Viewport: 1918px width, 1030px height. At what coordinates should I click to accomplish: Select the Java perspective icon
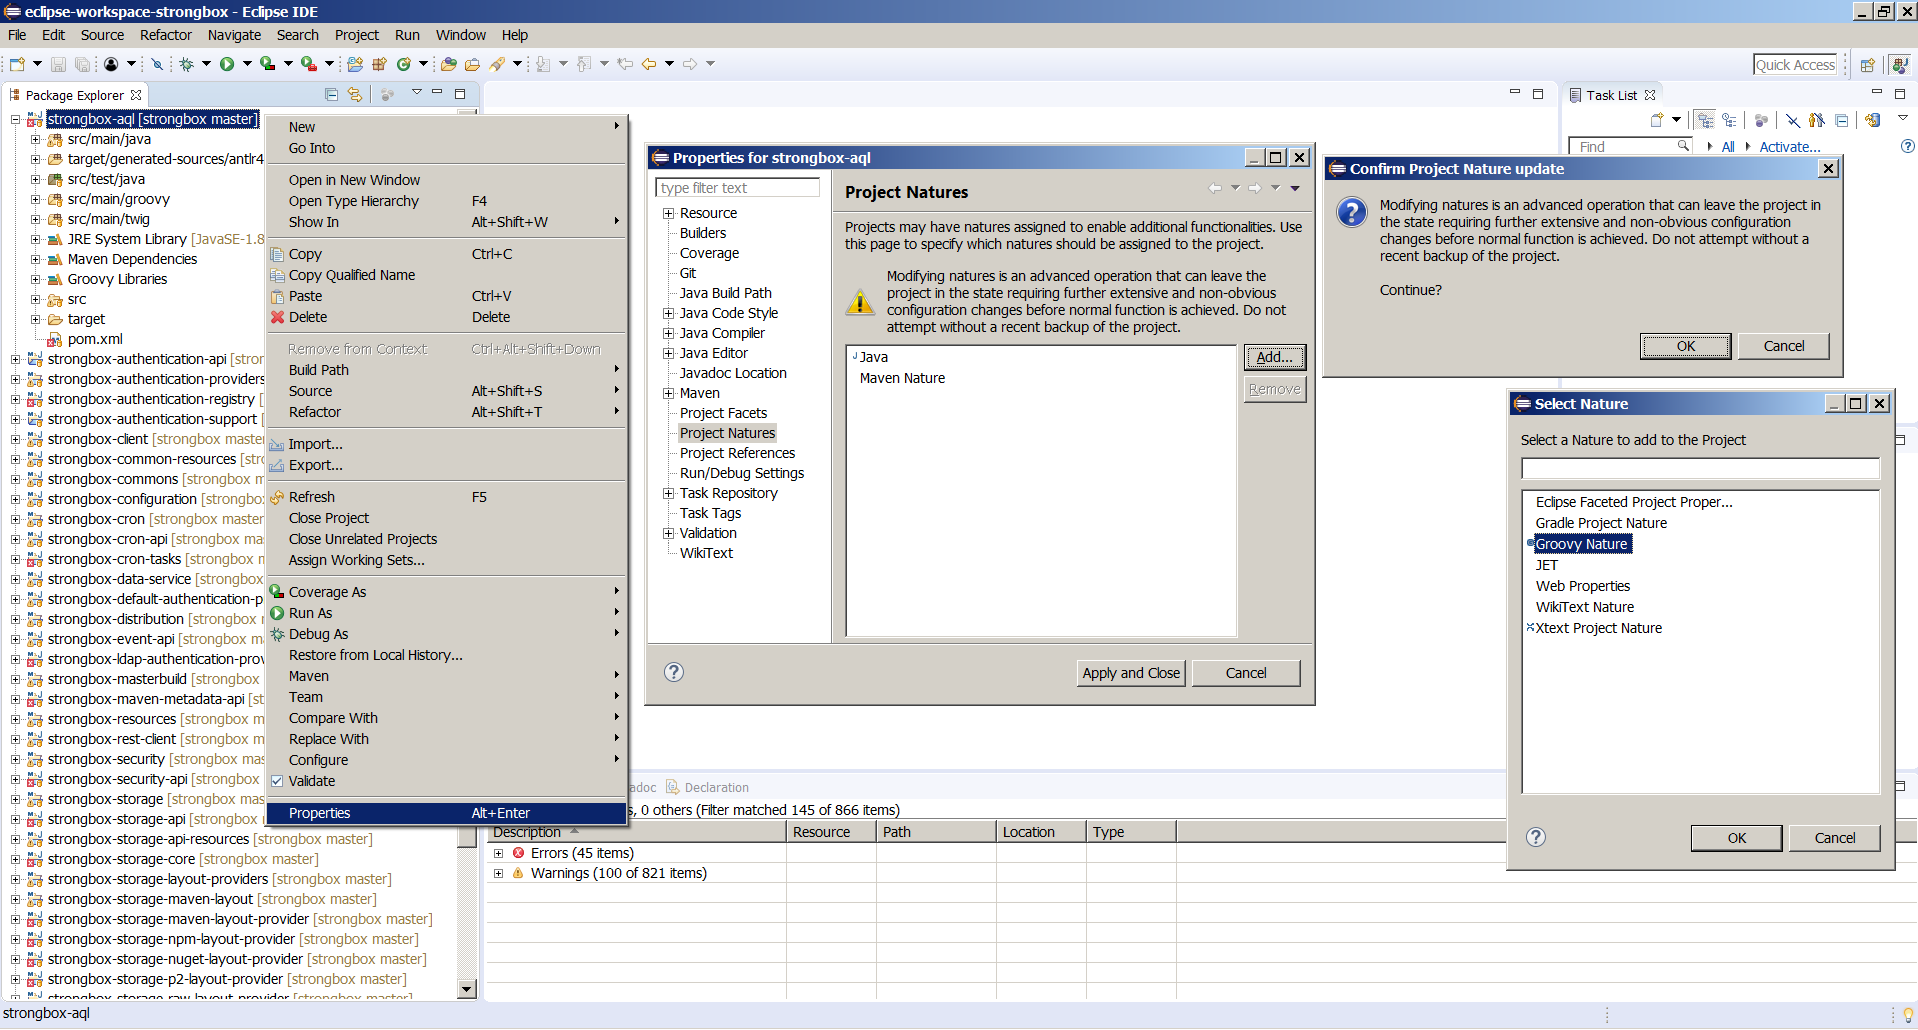1899,65
